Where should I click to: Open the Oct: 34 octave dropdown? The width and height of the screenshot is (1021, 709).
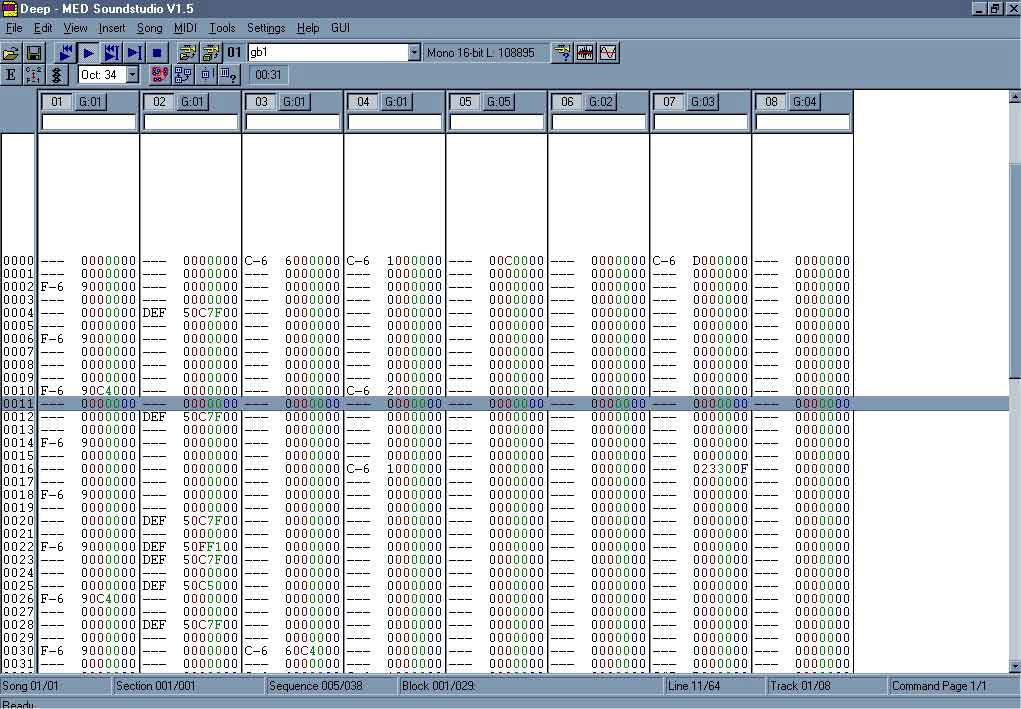point(132,75)
